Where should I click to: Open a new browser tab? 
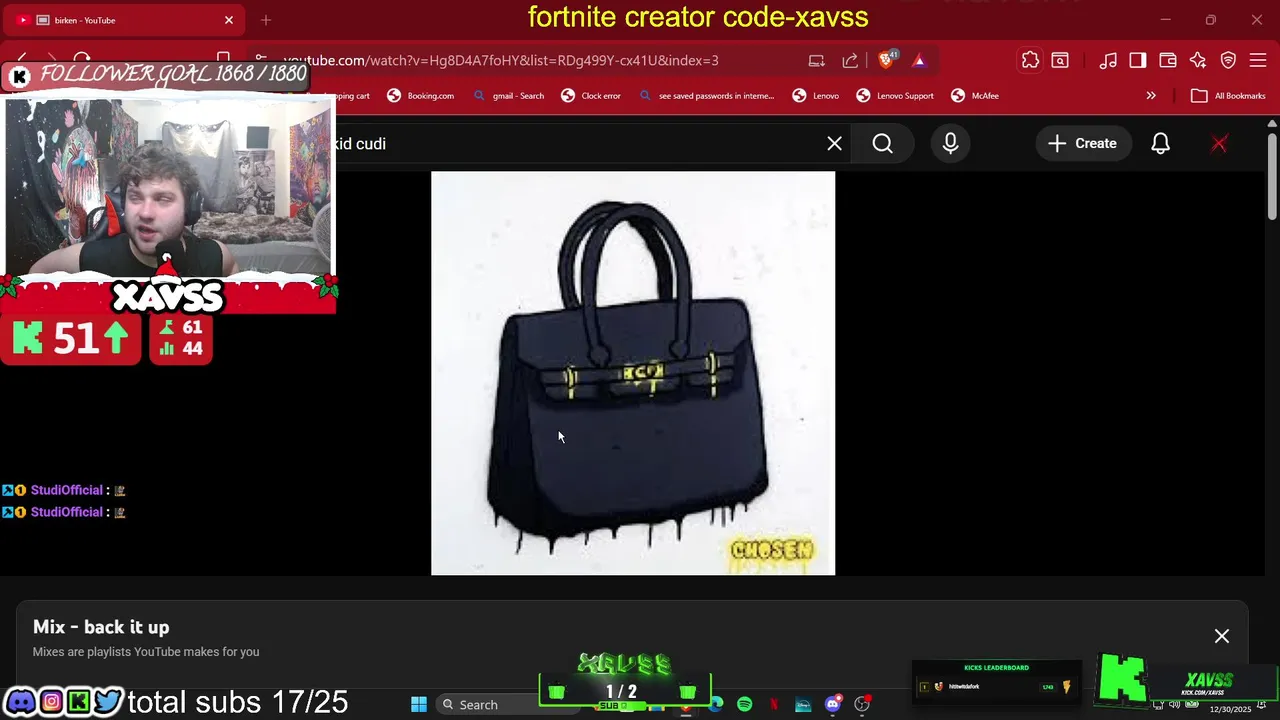pyautogui.click(x=266, y=20)
